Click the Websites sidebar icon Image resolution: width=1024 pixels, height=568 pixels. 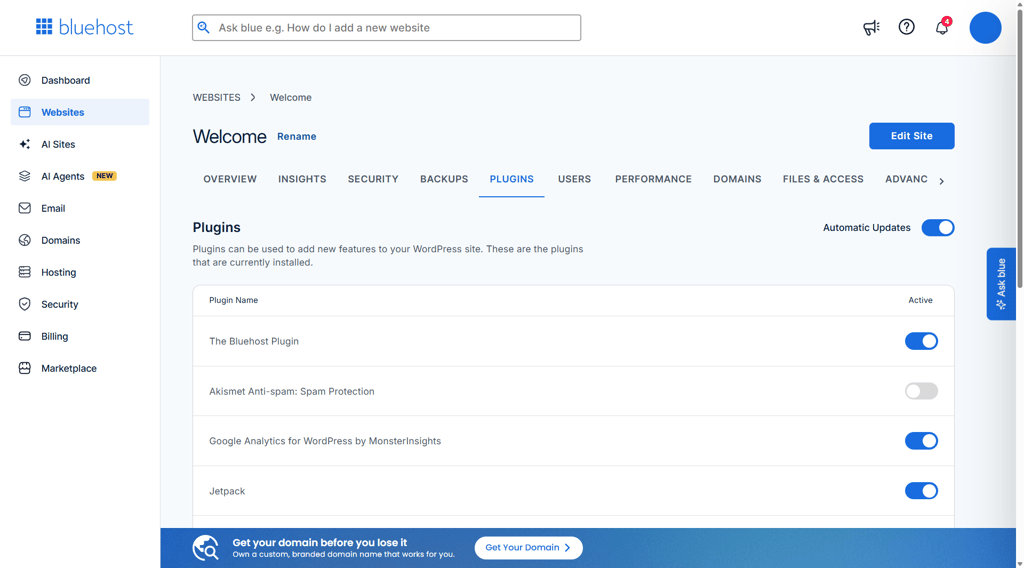(x=25, y=112)
